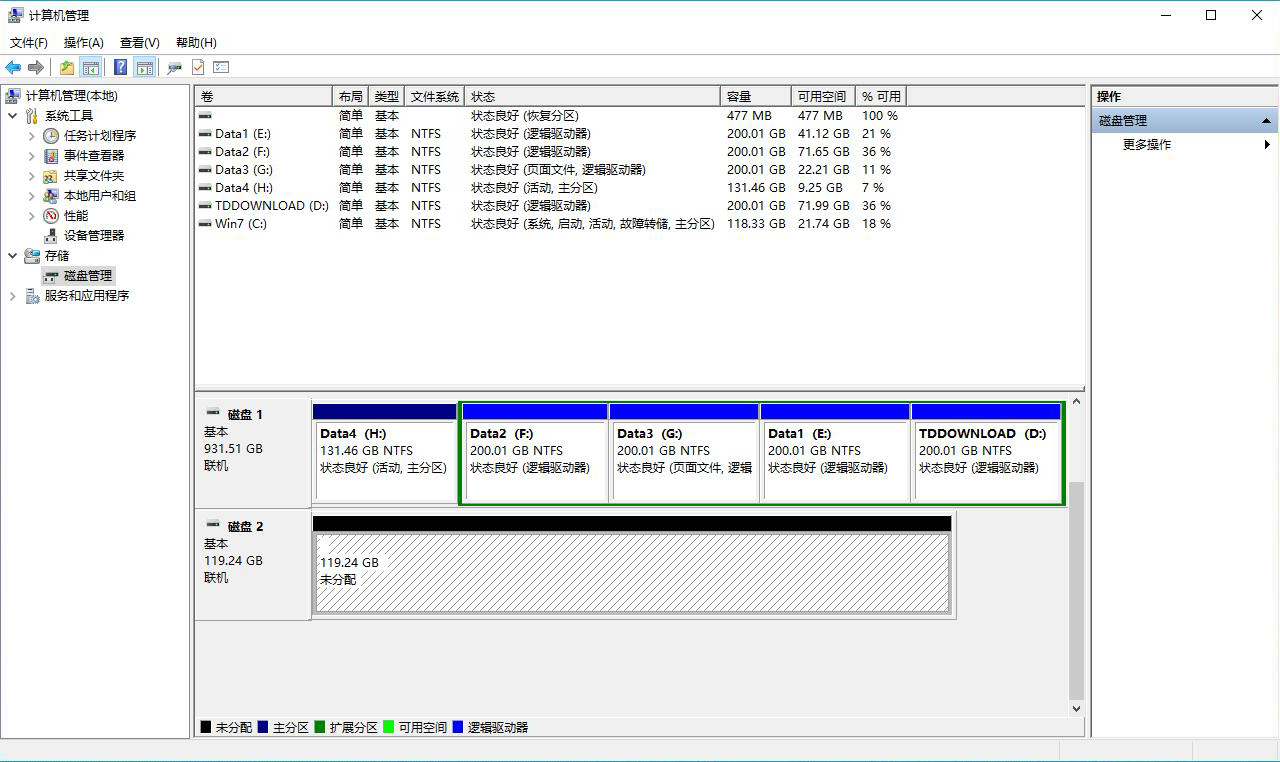Expand the 性能 tree node
The image size is (1280, 762).
coord(31,216)
